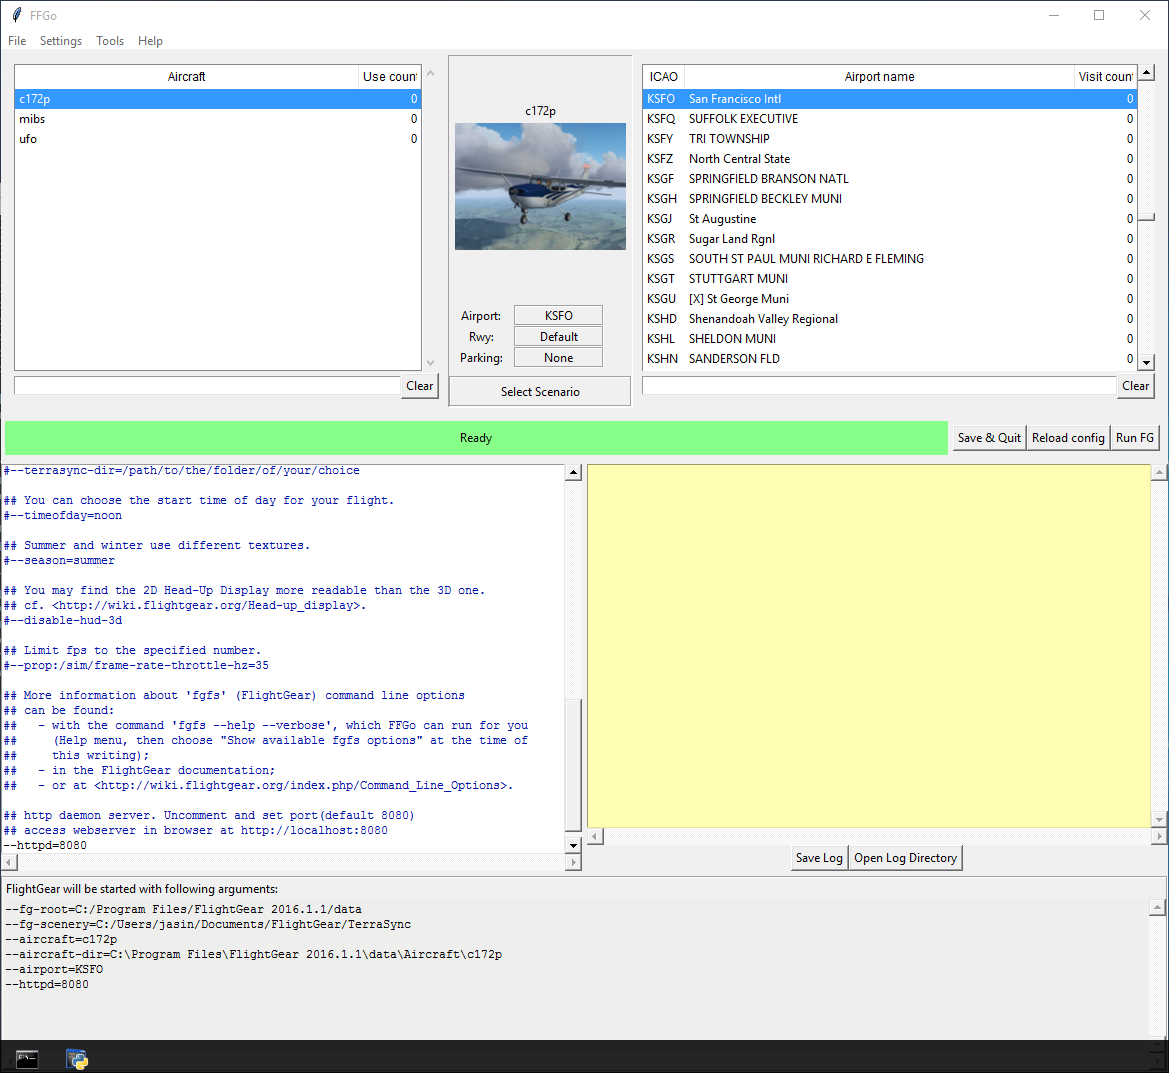
Task: Select KSGS SOUTH ST PAUL MUNI airport
Action: (889, 259)
